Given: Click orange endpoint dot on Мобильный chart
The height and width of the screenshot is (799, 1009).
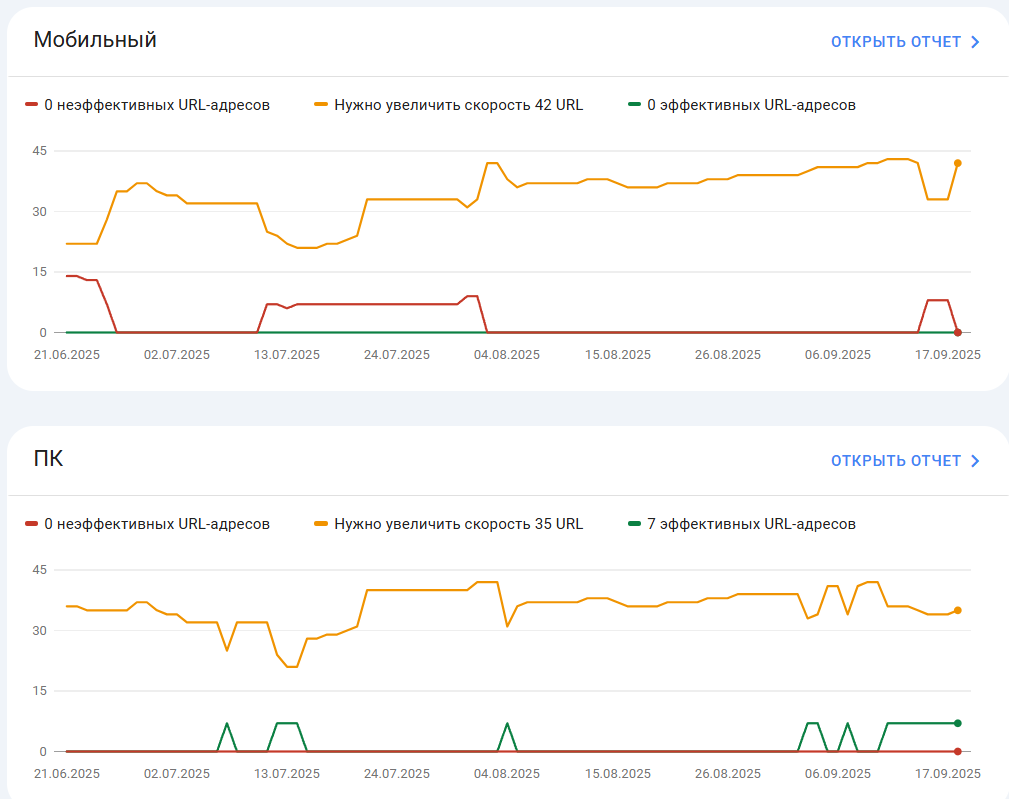Looking at the screenshot, I should click(x=958, y=163).
